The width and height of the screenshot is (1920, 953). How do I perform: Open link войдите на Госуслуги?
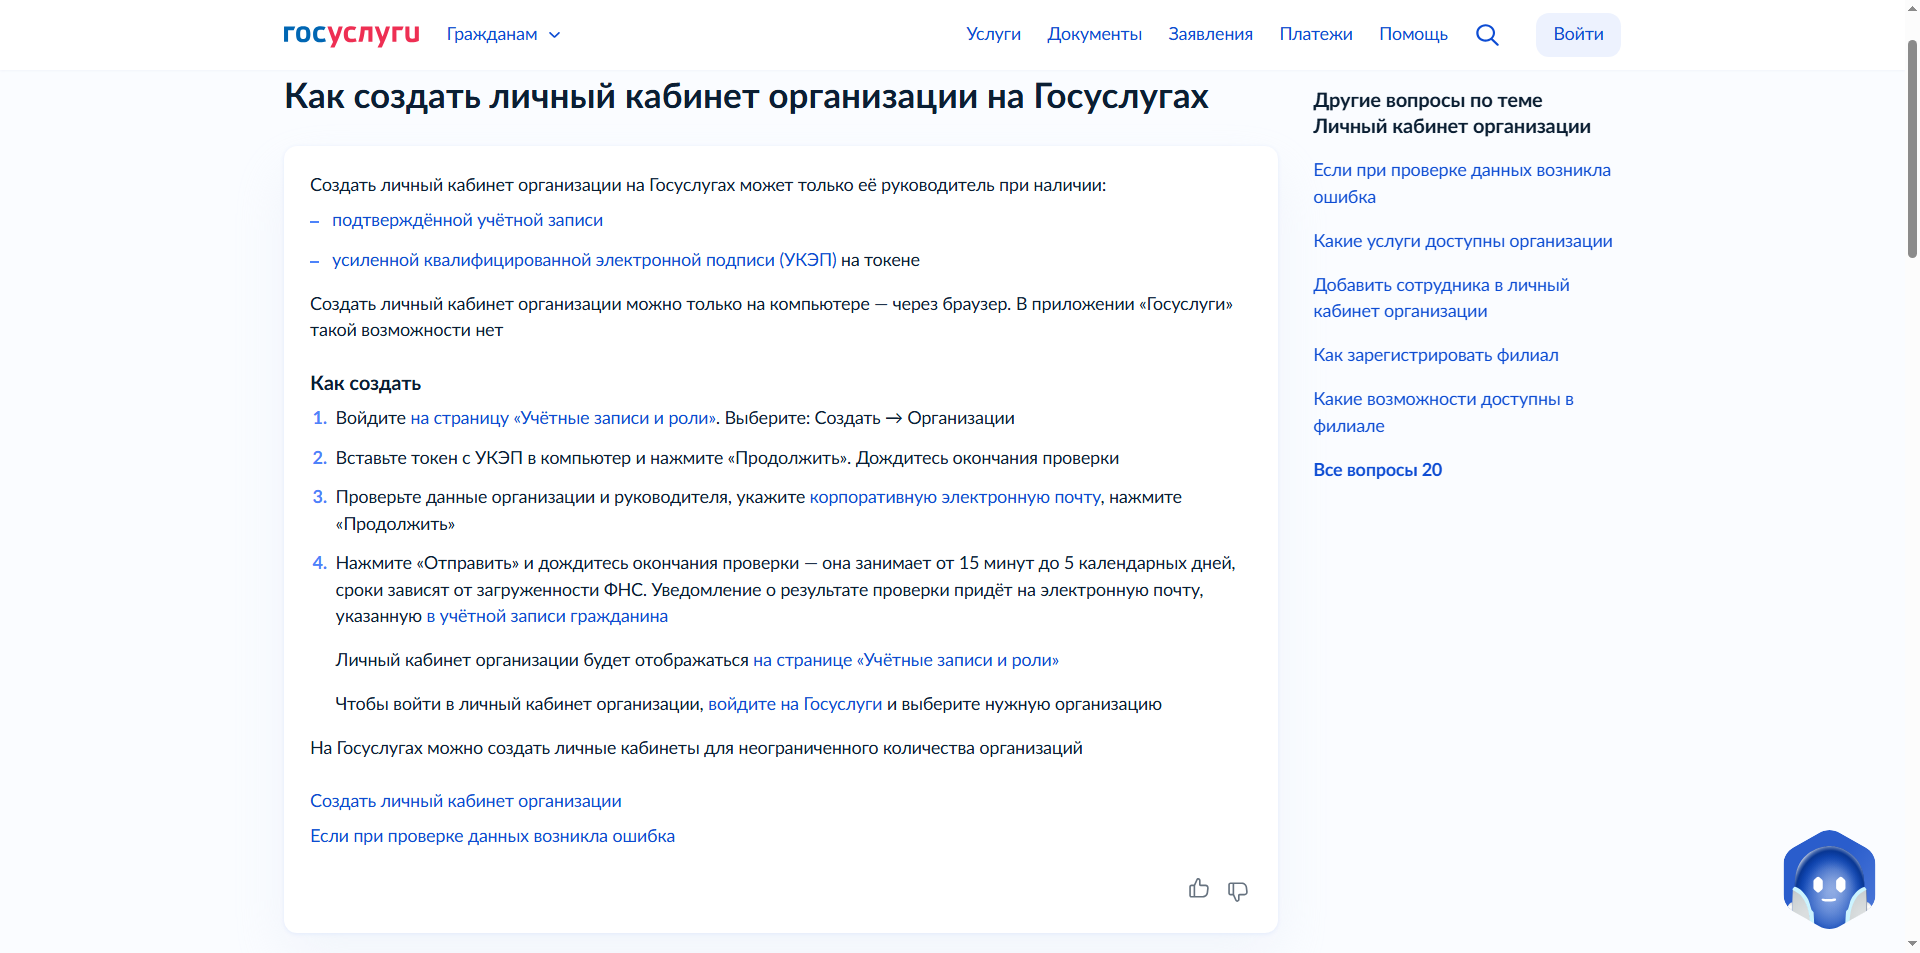click(x=795, y=704)
